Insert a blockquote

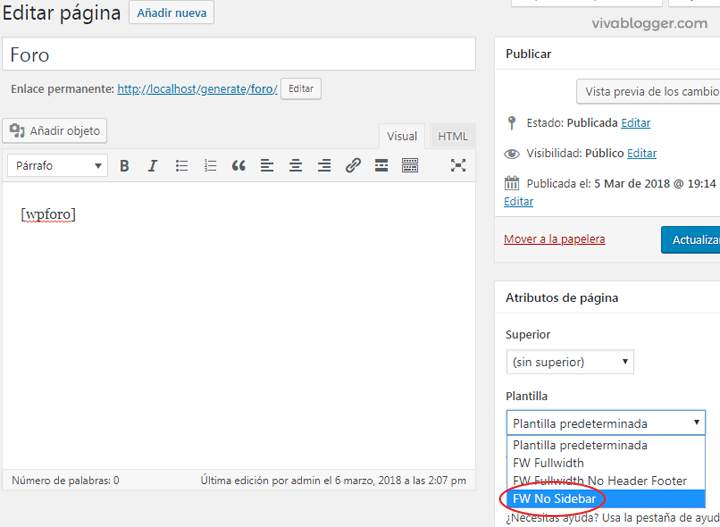tap(238, 166)
